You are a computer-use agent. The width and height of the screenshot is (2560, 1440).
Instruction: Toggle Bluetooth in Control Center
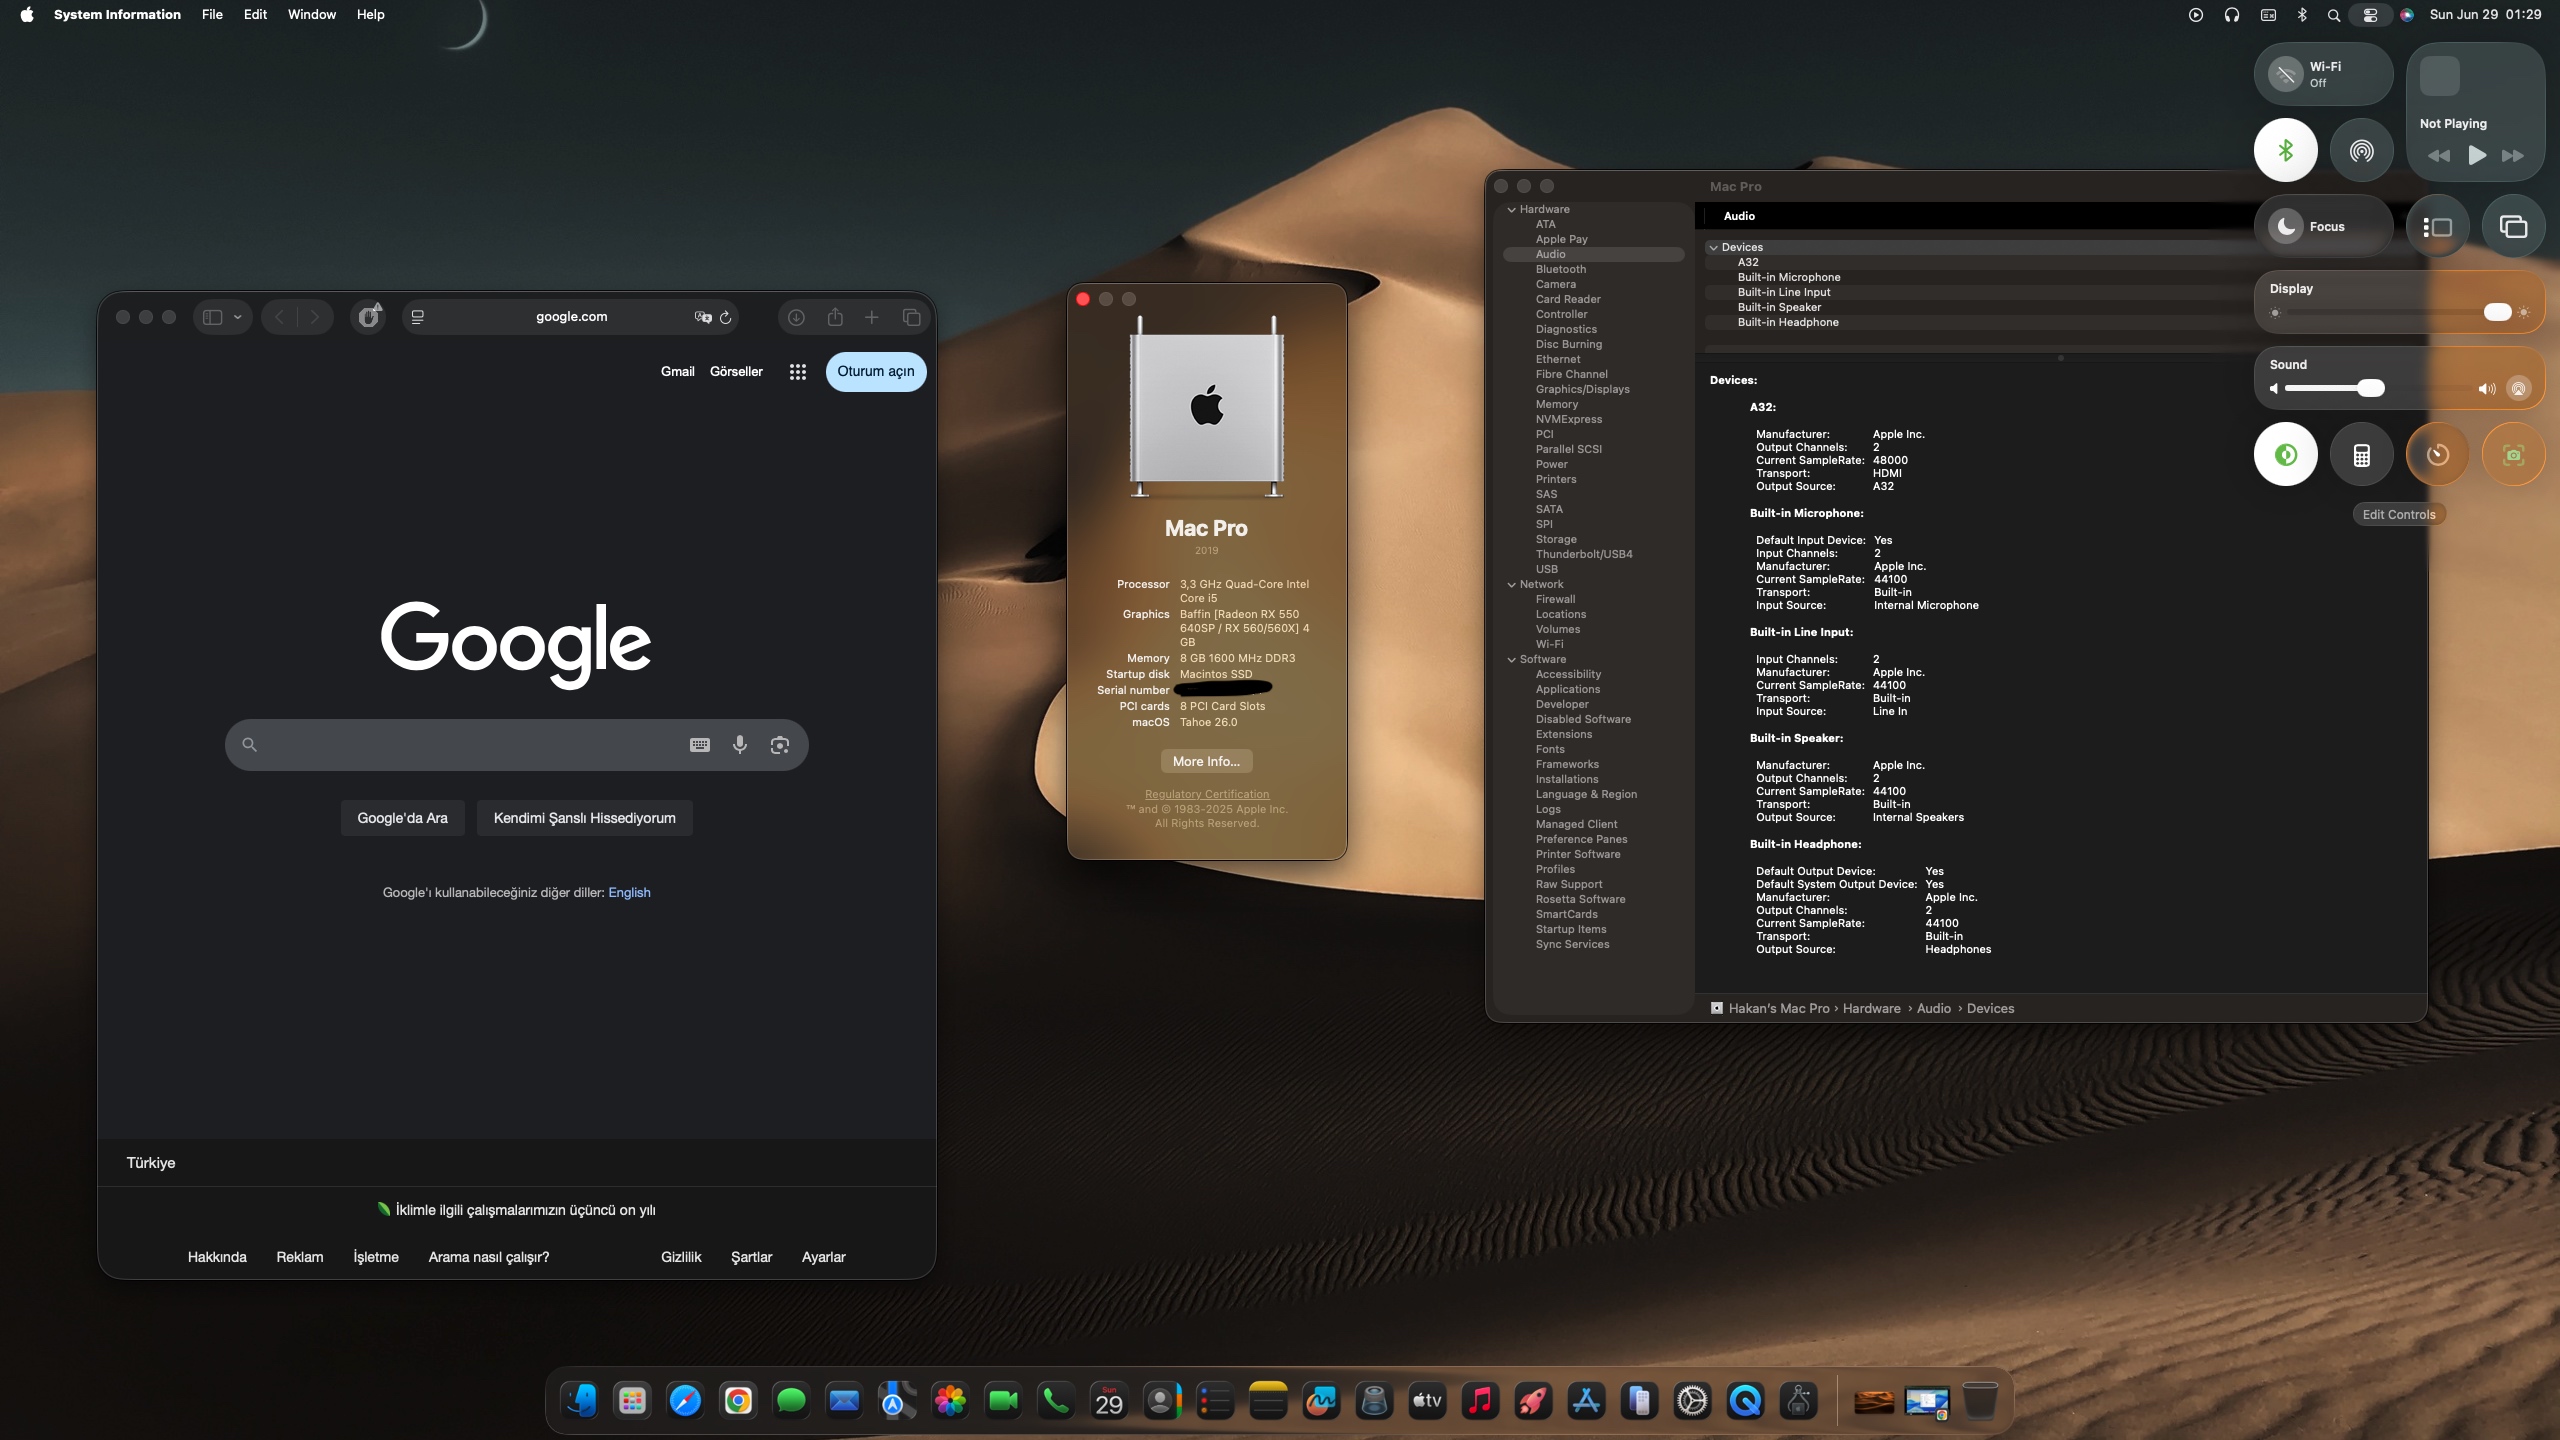2286,150
